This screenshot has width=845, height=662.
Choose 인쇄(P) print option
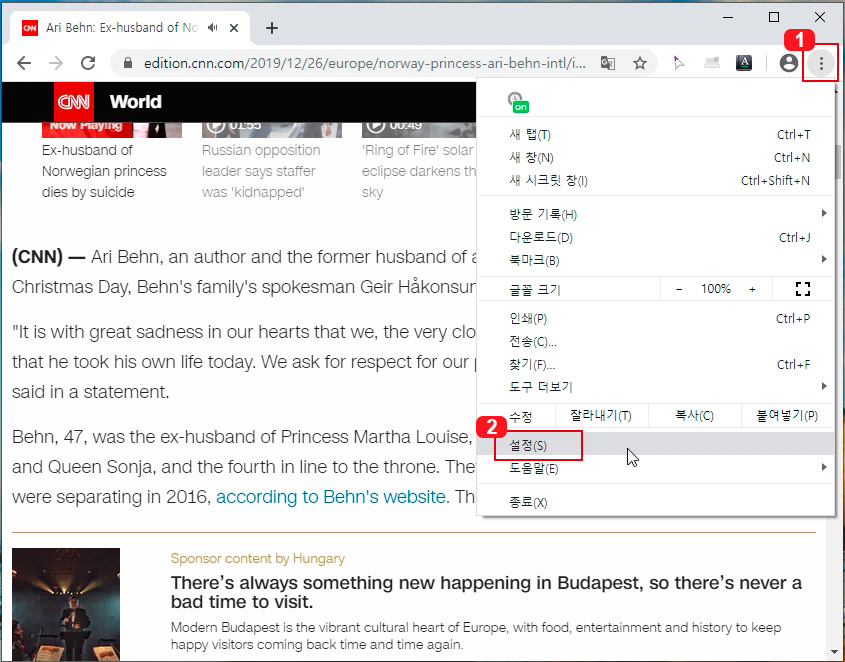pos(656,319)
